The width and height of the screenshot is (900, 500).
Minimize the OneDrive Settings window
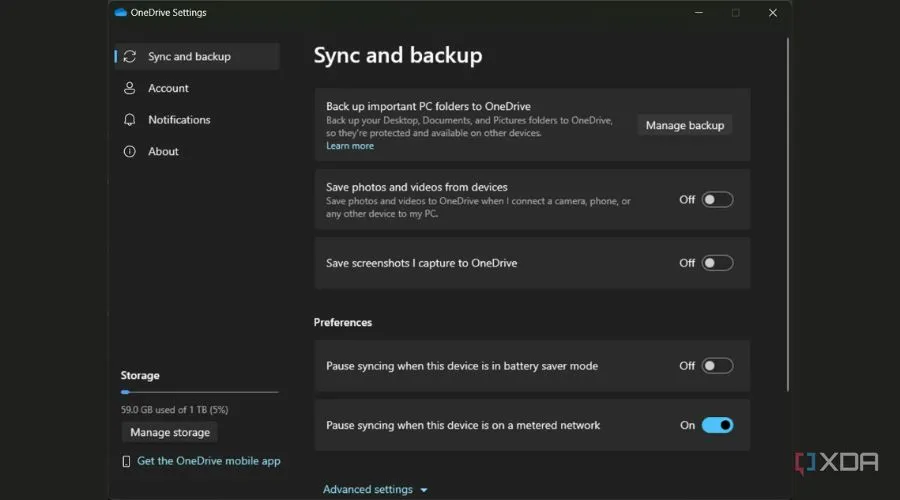[x=699, y=13]
